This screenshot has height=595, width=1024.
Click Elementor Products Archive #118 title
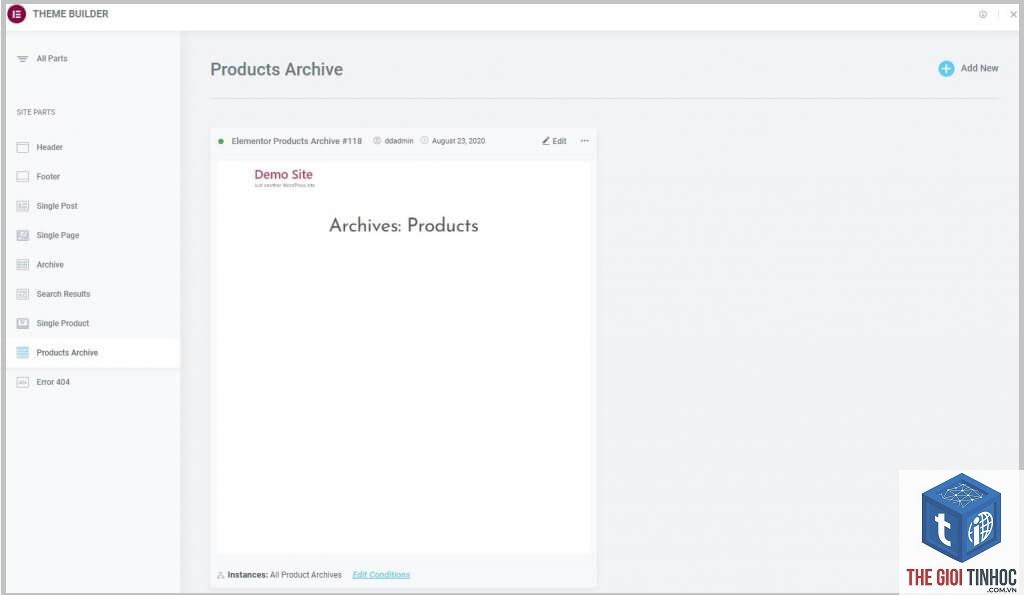click(x=296, y=141)
